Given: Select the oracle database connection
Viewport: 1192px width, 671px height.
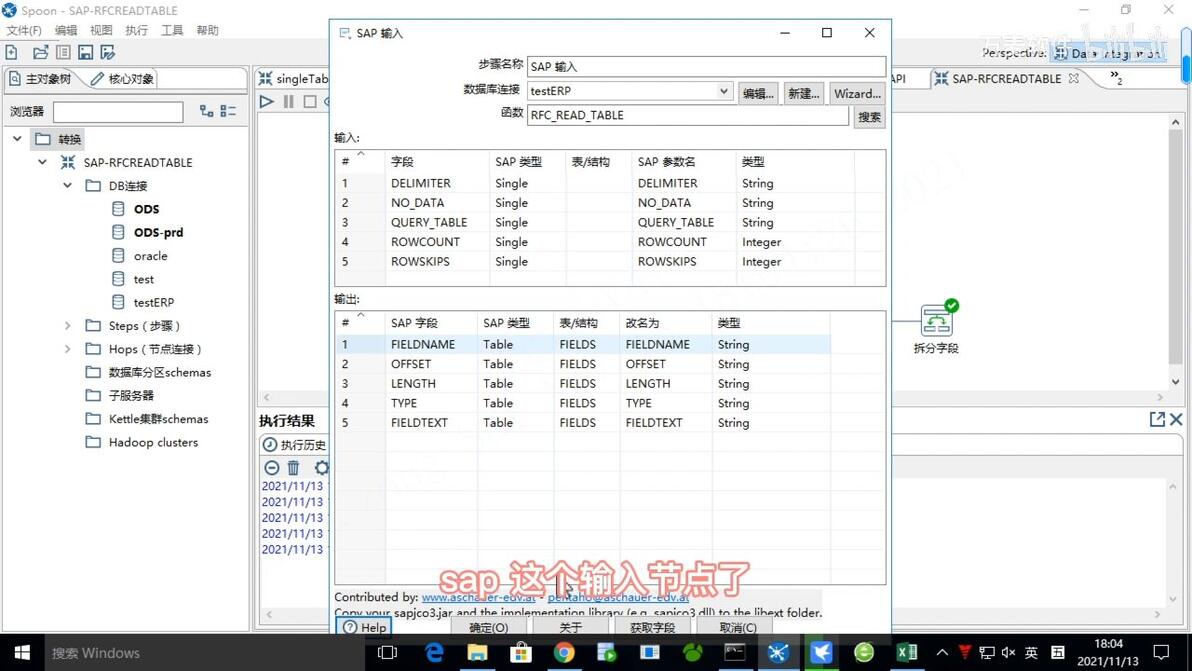Looking at the screenshot, I should coord(150,256).
